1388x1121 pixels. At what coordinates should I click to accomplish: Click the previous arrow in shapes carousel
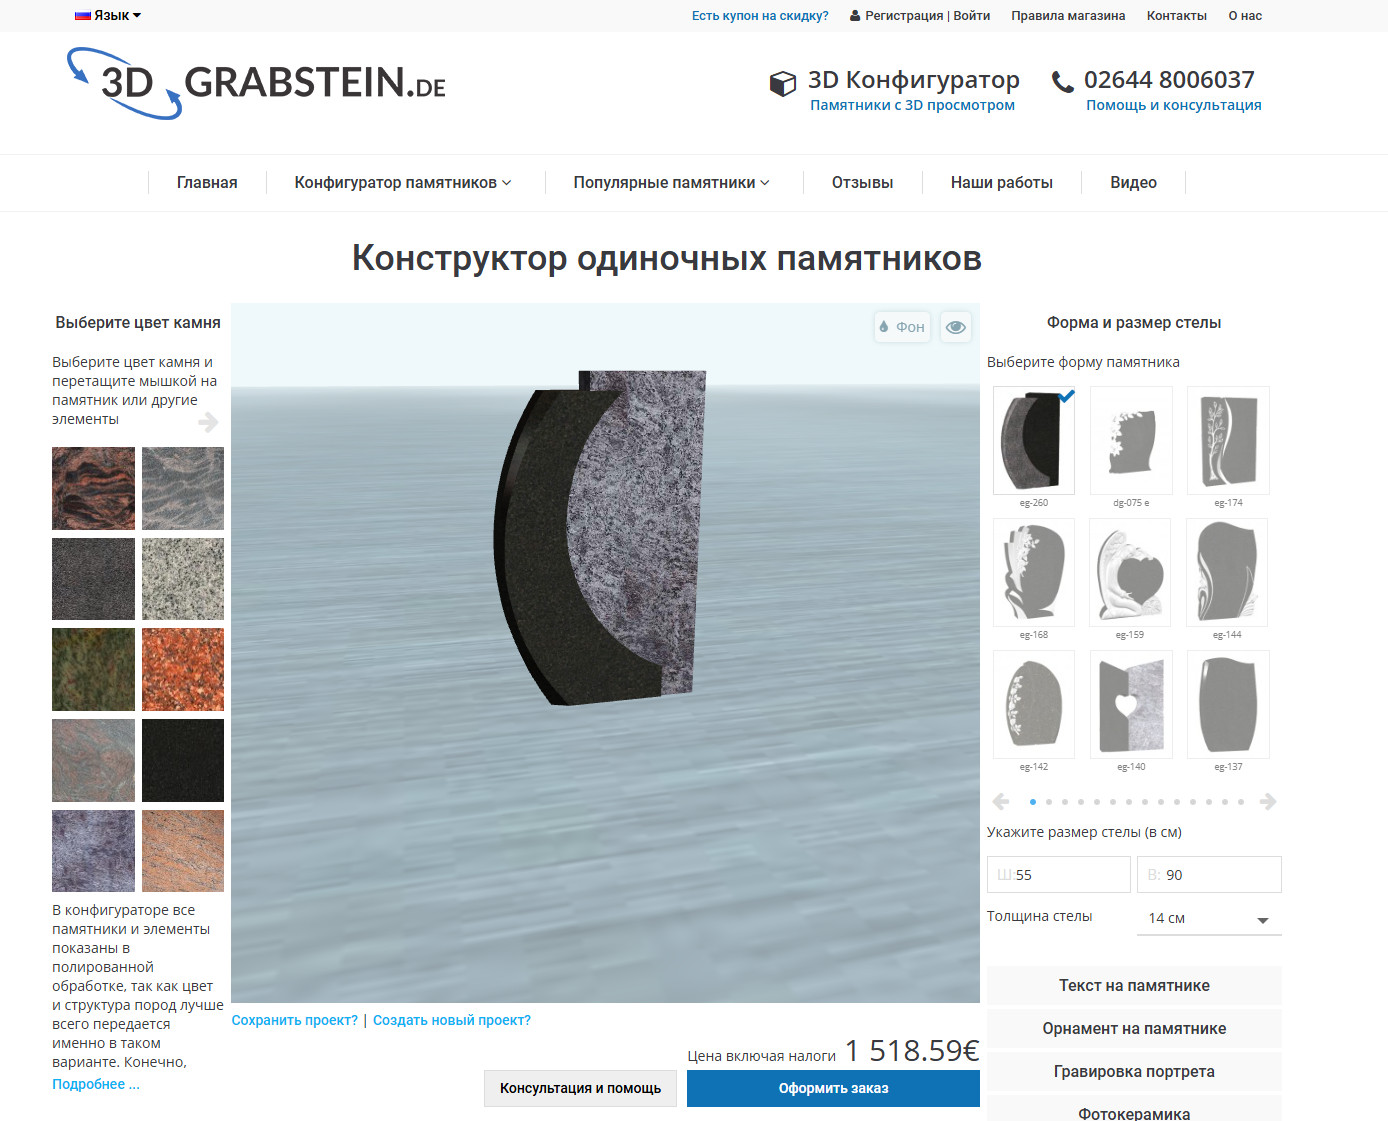[x=1000, y=801]
